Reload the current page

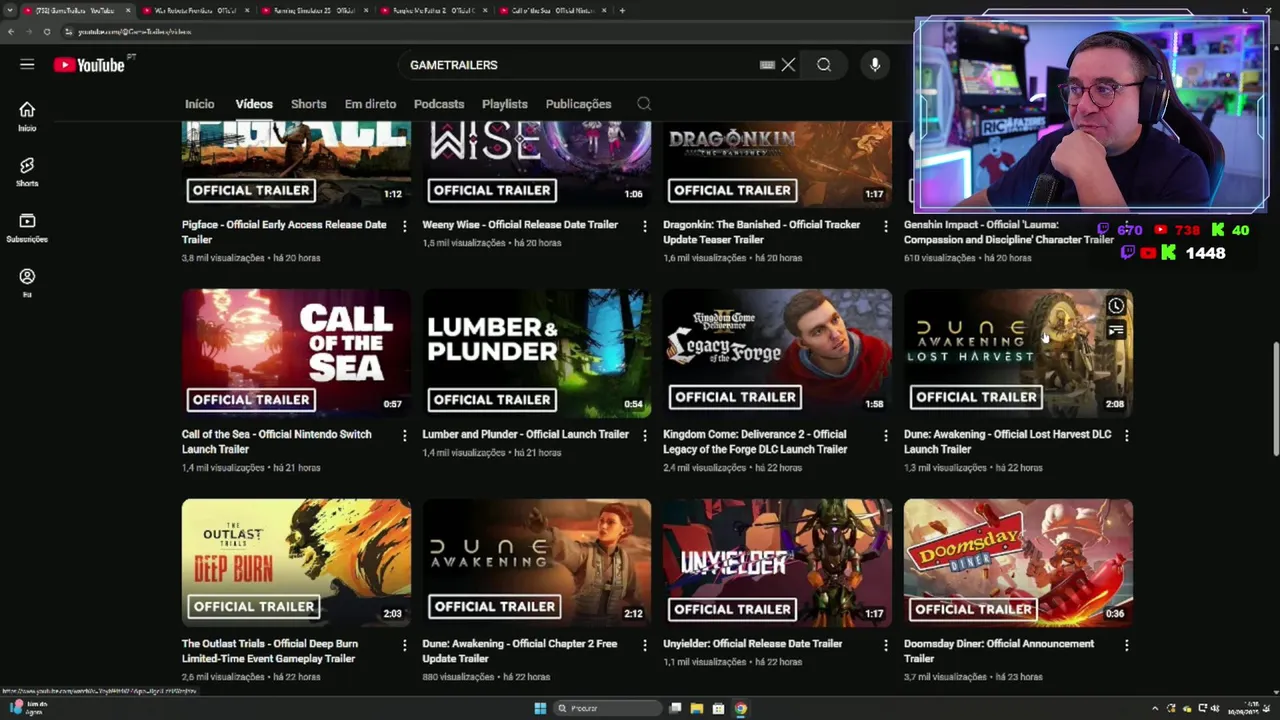click(46, 31)
